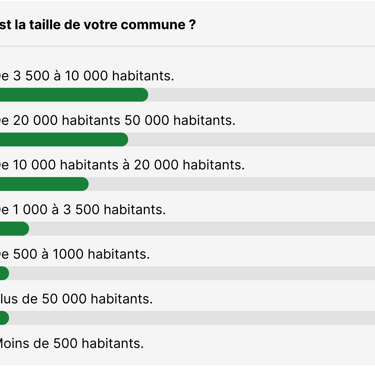Select the 'Moins de 500 habitants' label
Image resolution: width=375 pixels, height=366 pixels.
click(x=72, y=343)
